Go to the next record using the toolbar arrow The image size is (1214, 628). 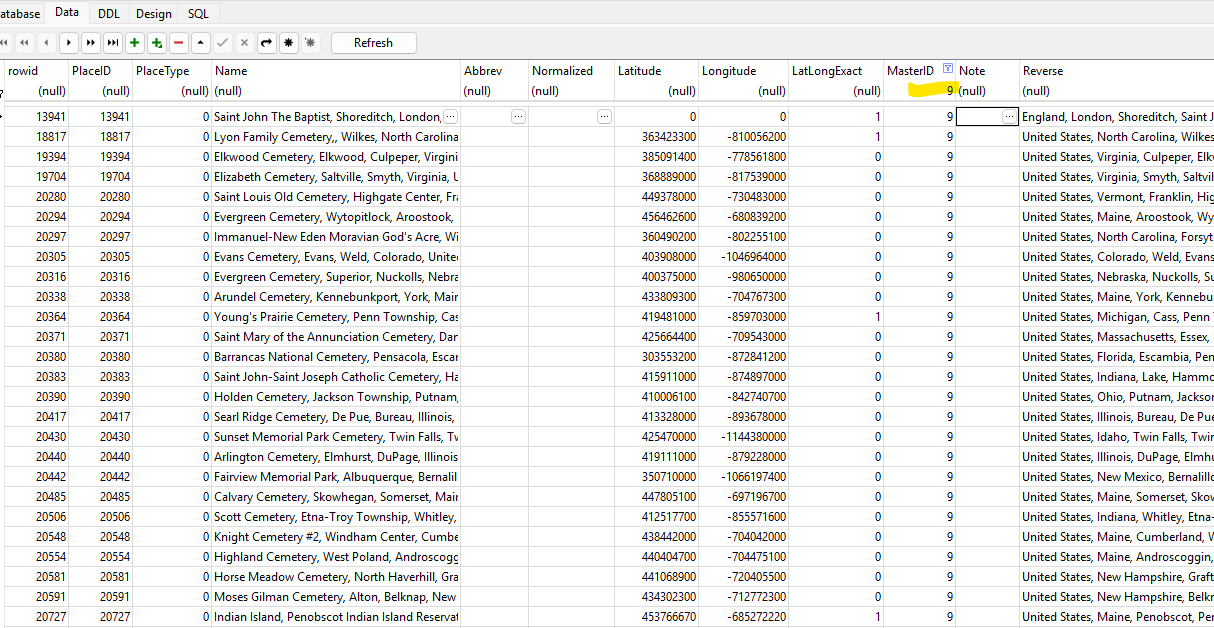coord(68,43)
